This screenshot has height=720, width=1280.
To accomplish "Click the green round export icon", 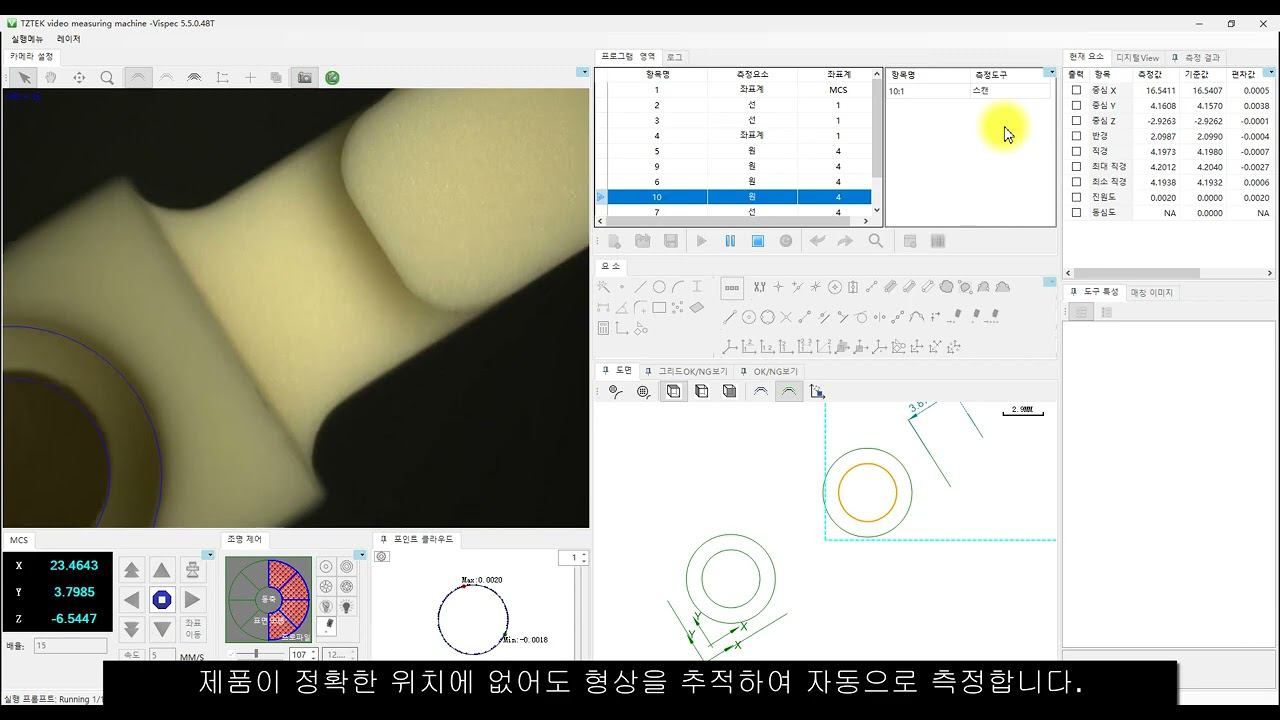I will tap(332, 77).
